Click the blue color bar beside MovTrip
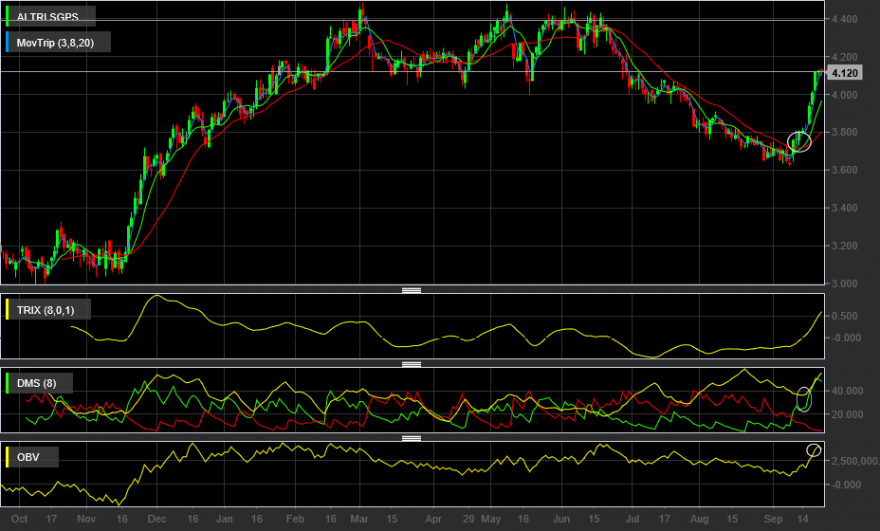880x531 pixels. tap(7, 42)
